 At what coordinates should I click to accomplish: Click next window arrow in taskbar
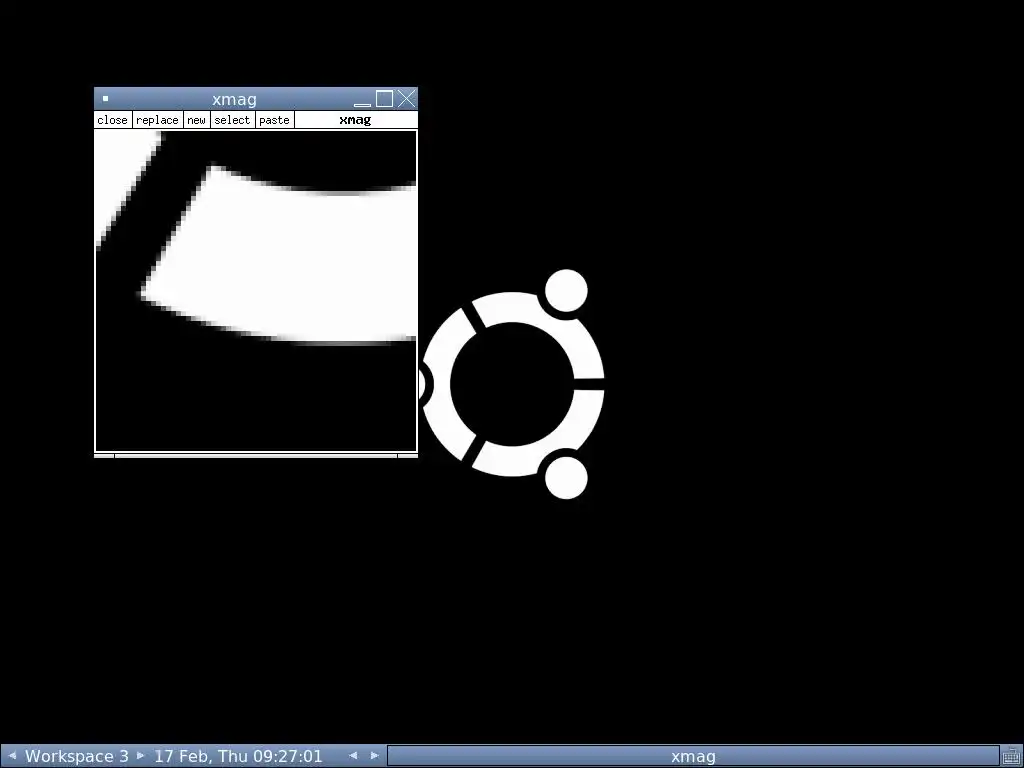point(375,756)
